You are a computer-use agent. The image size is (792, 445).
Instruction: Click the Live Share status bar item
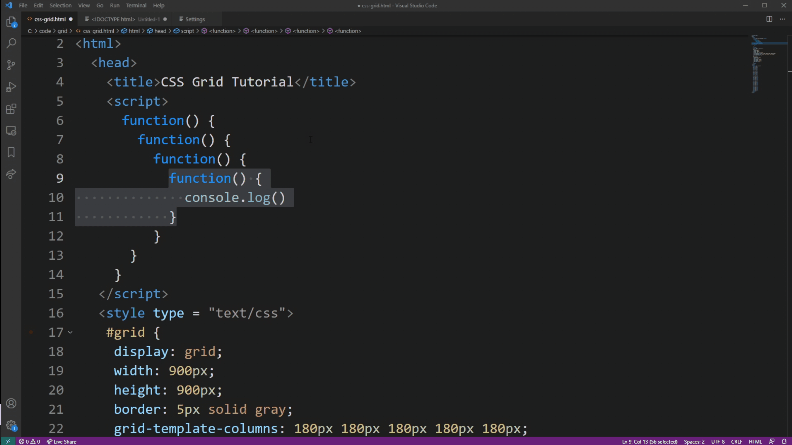pos(62,441)
